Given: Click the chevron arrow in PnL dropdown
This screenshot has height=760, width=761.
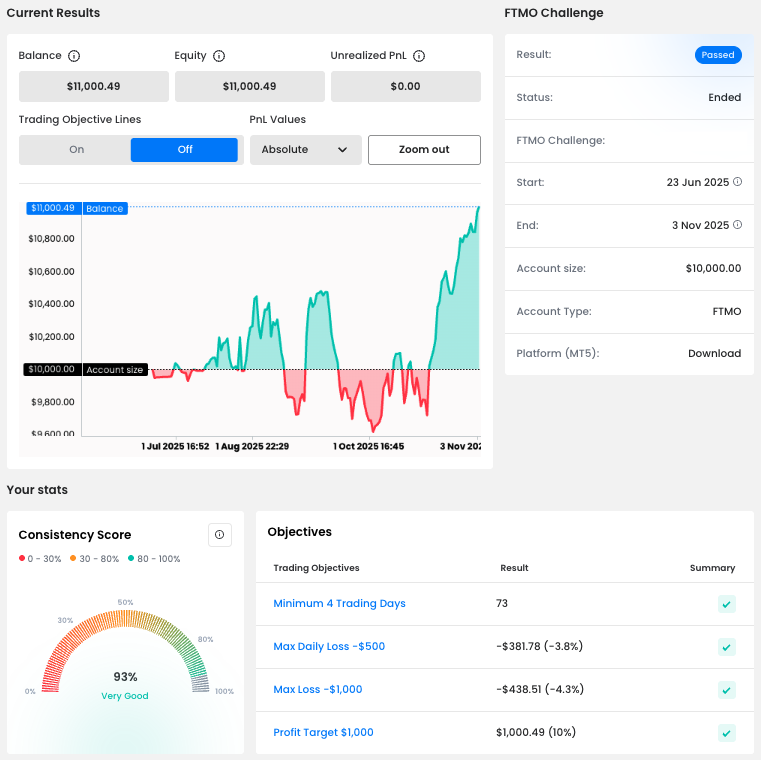Looking at the screenshot, I should pos(343,150).
